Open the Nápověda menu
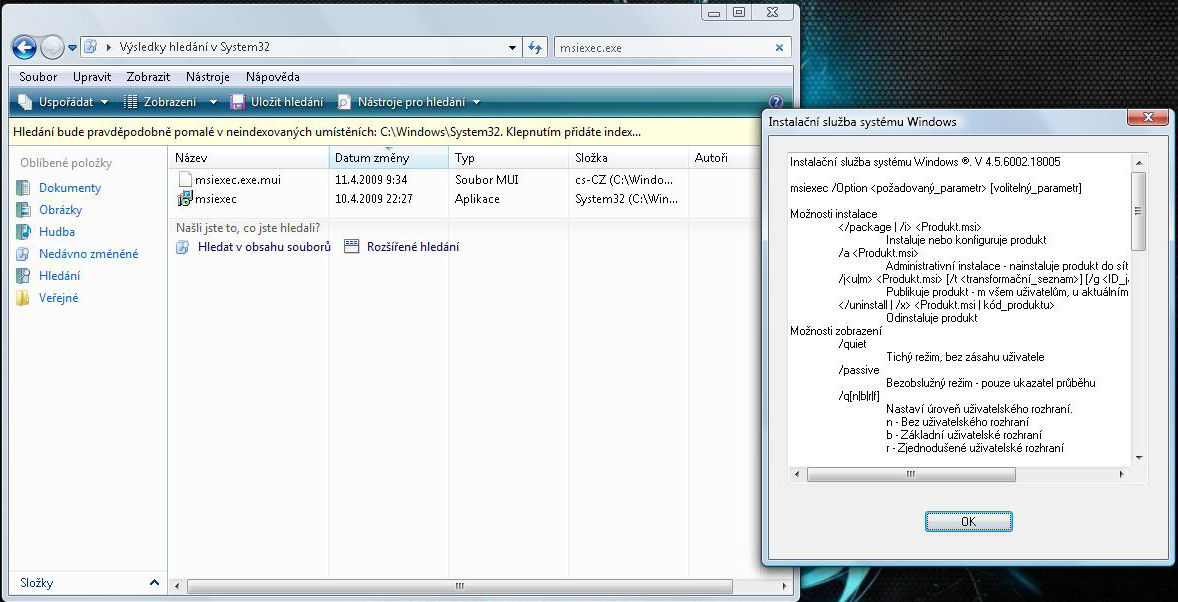The image size is (1178, 602). tap(272, 77)
